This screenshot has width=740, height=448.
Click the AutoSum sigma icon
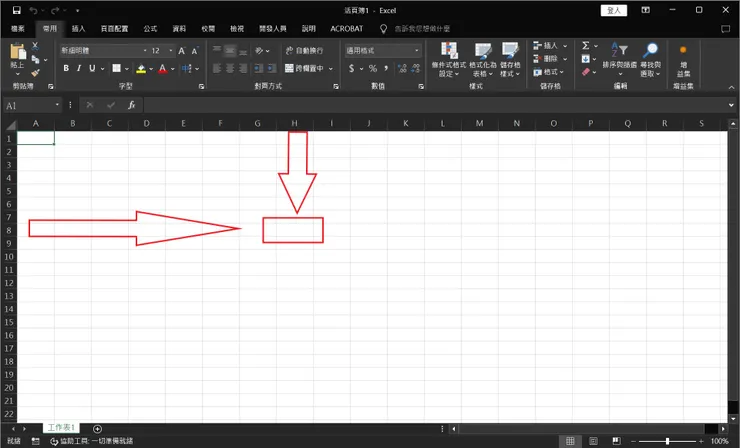pos(586,45)
